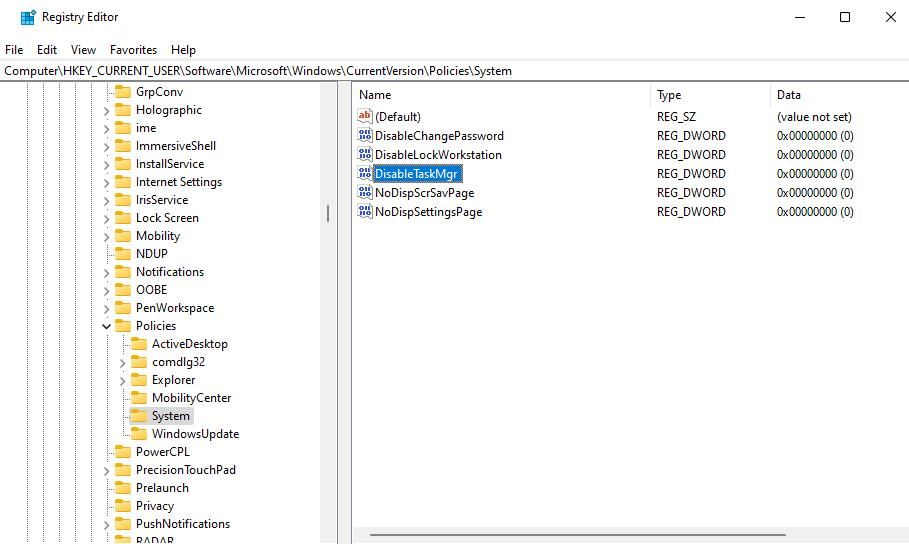Screen dimensions: 909x544
Task: Click the Internet Settings folder icon
Action: (123, 182)
